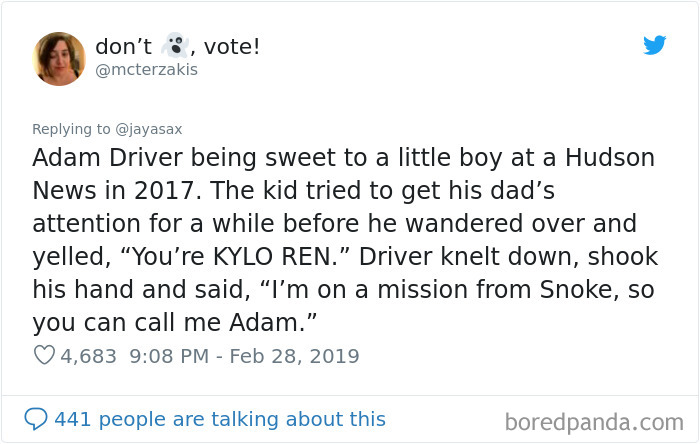Open the @jayasax mention link
The image size is (700, 444).
tap(149, 129)
